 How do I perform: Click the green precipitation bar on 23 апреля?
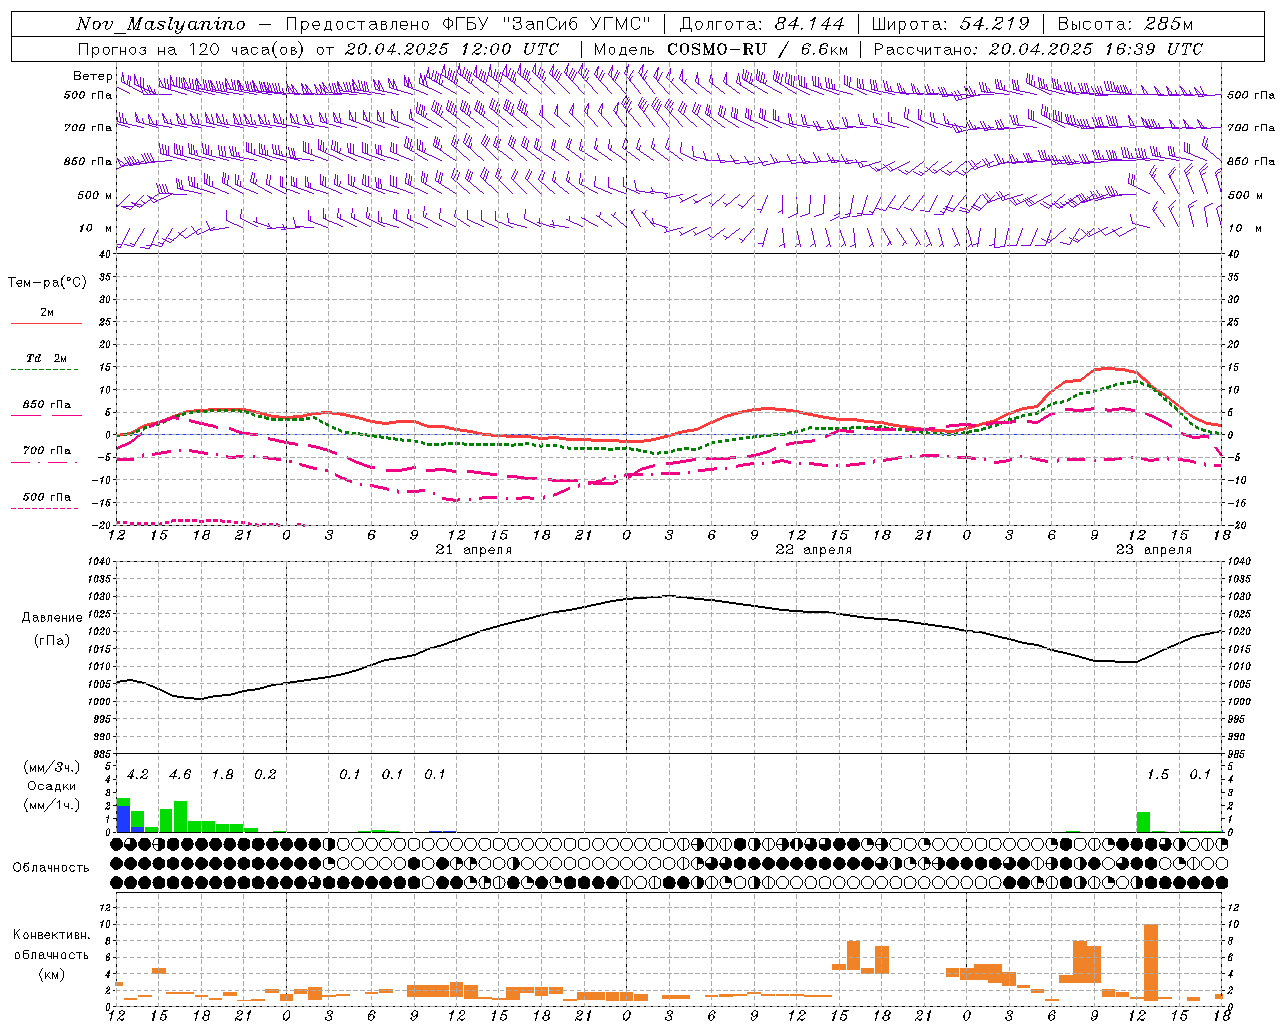[x=1143, y=822]
